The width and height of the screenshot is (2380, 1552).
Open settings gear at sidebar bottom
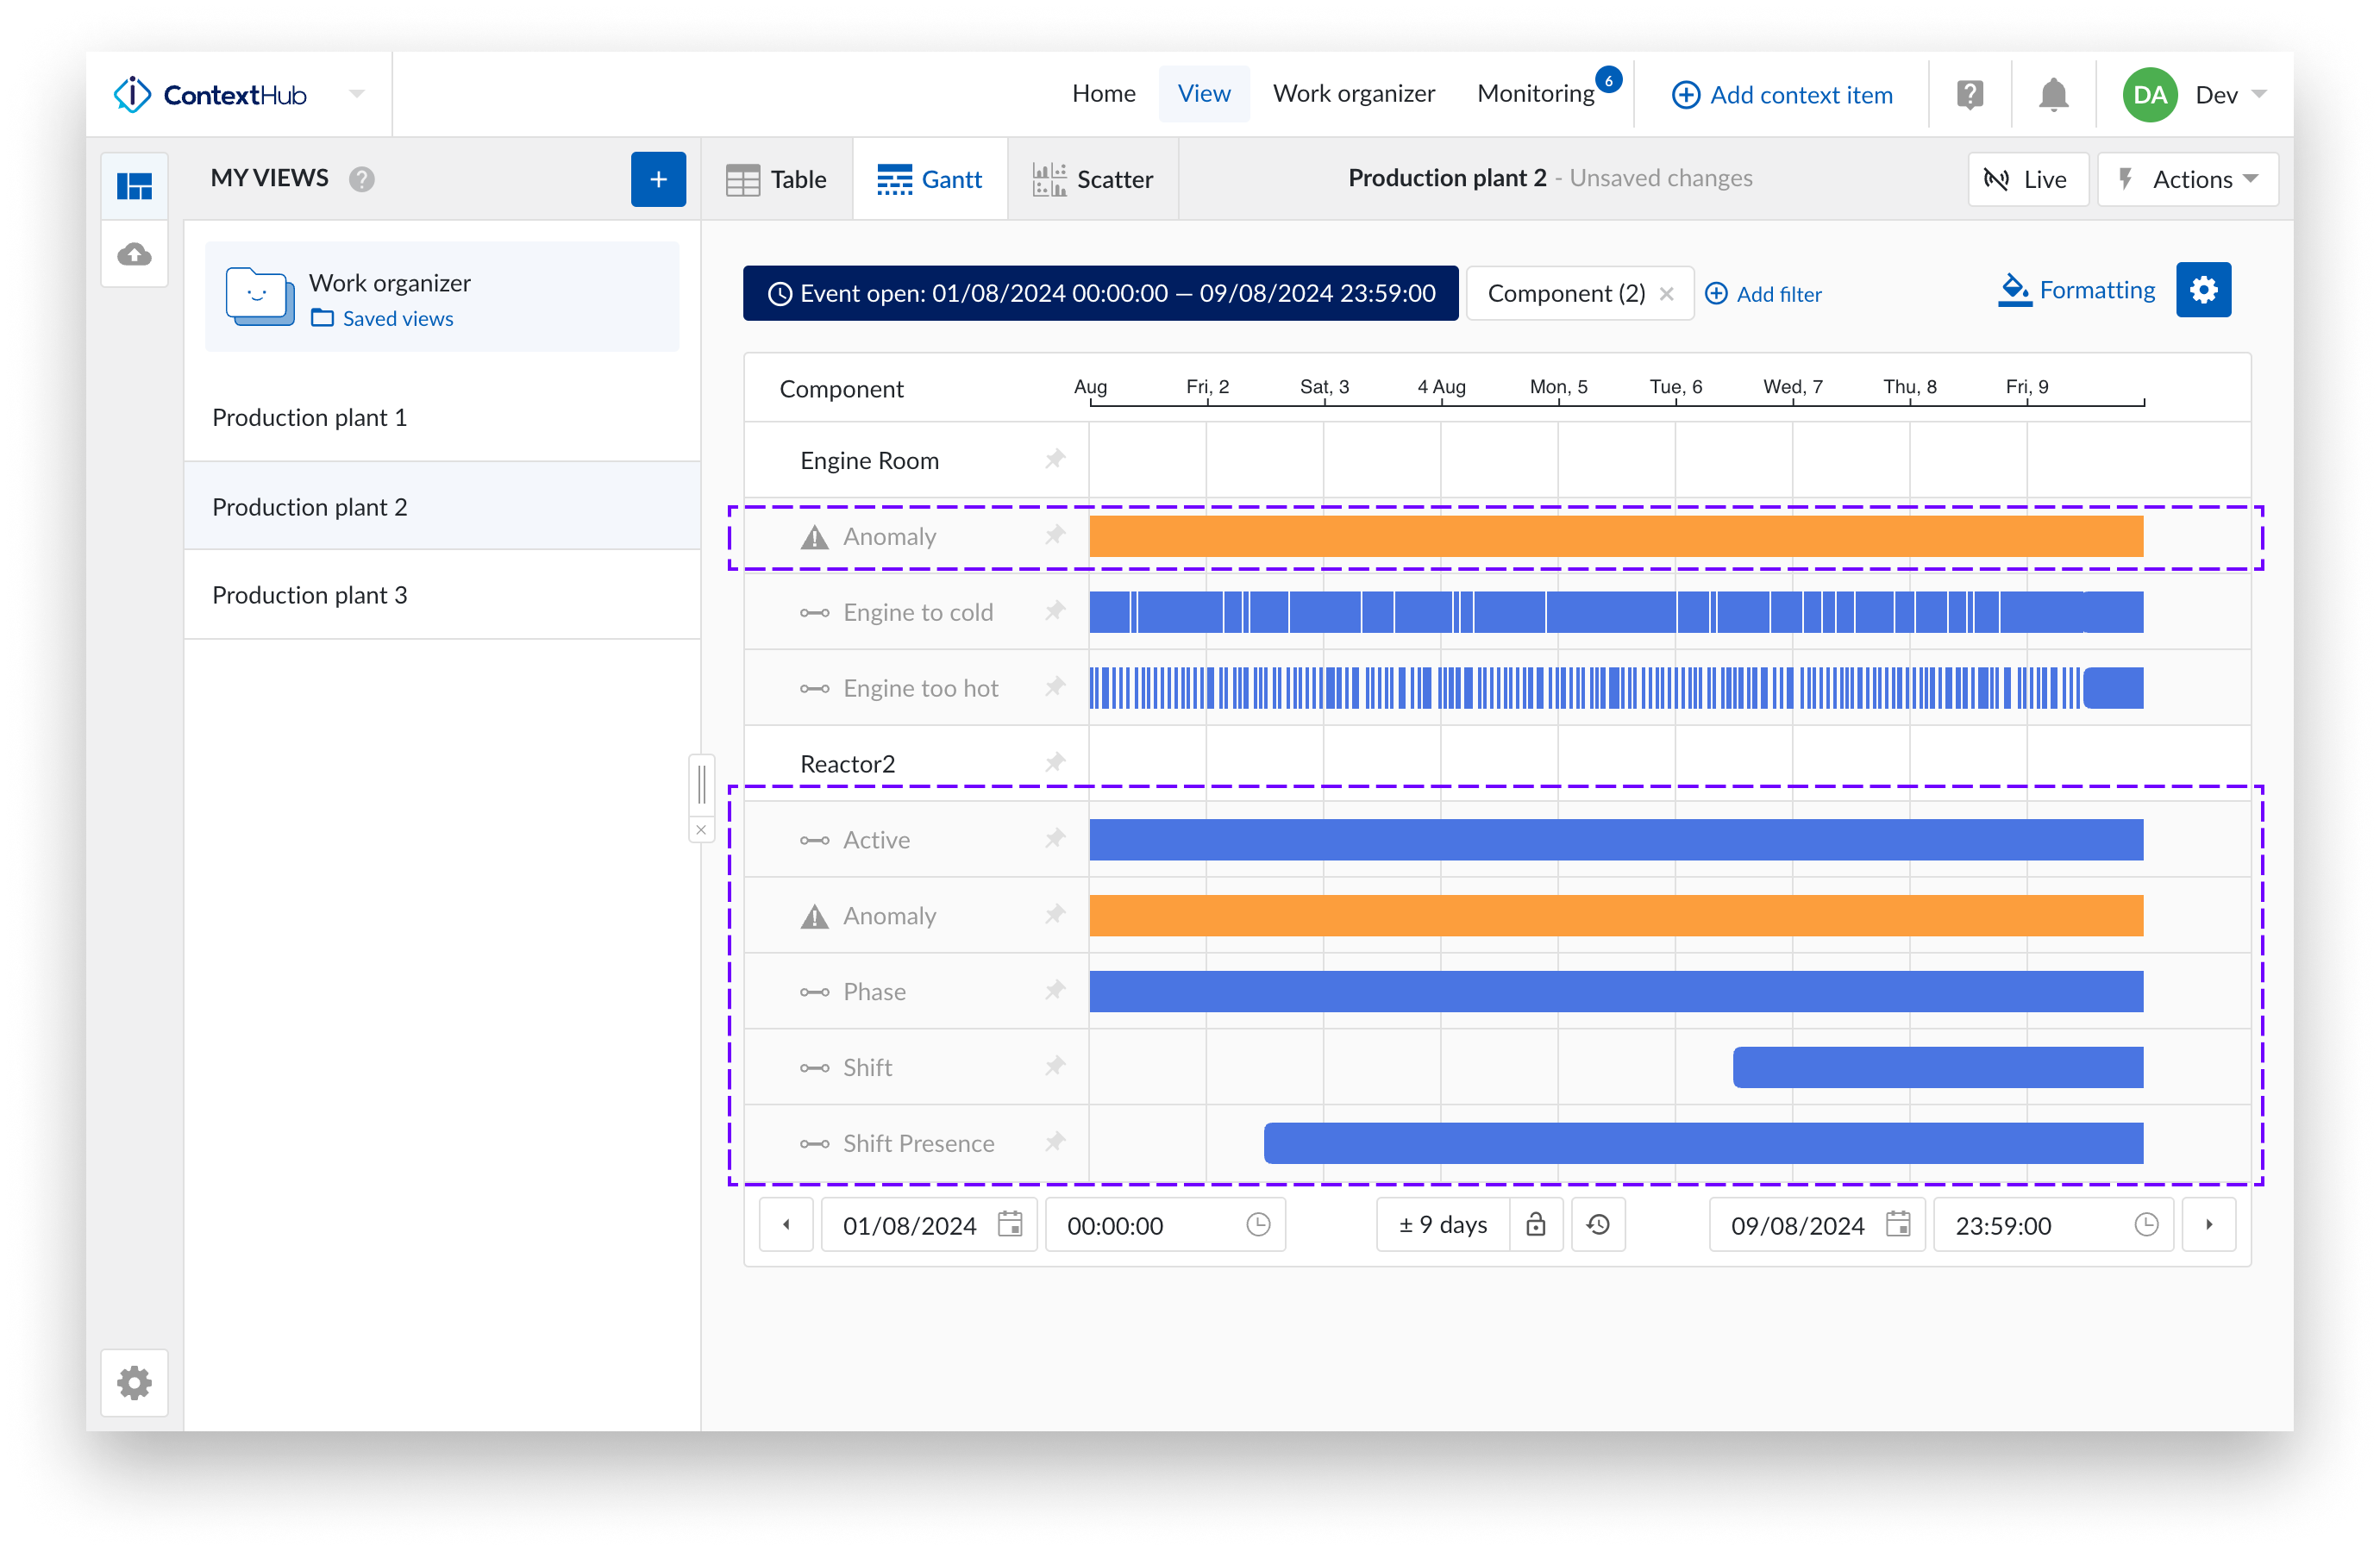click(135, 1383)
